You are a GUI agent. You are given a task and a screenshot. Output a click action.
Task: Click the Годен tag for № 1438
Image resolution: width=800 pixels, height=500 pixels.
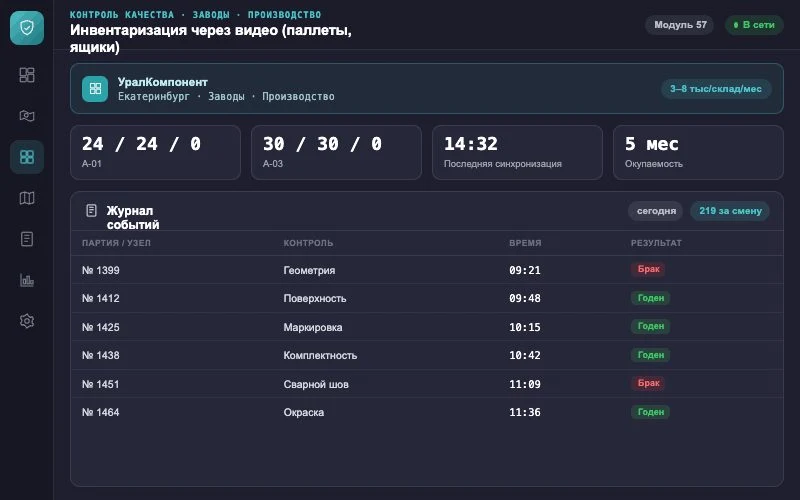(651, 355)
